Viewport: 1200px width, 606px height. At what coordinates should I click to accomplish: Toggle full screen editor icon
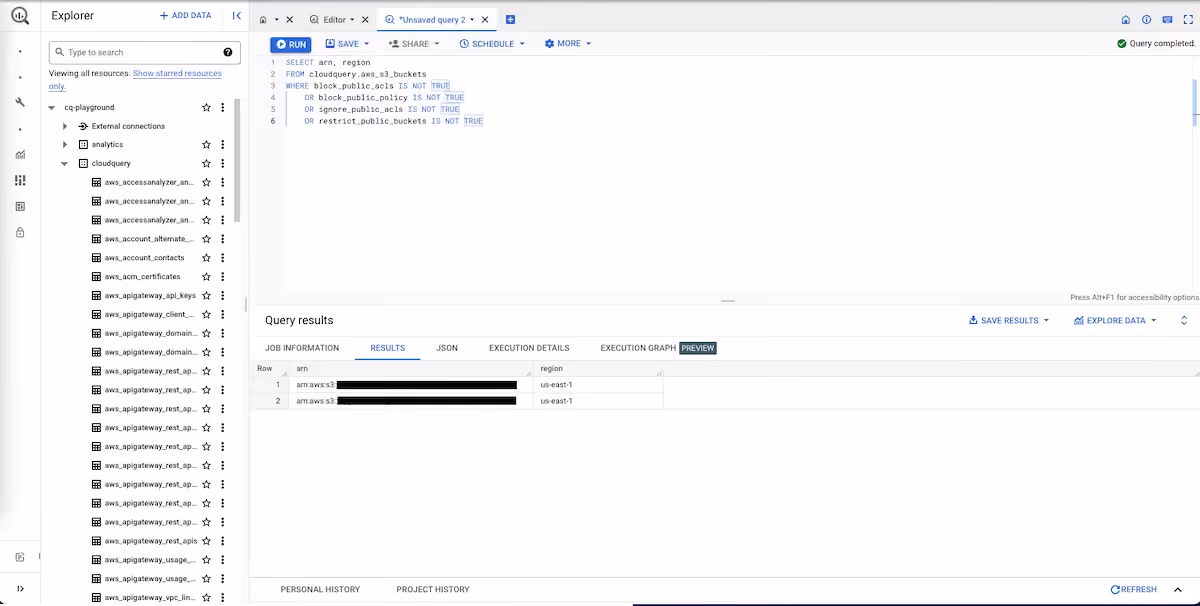(1188, 19)
